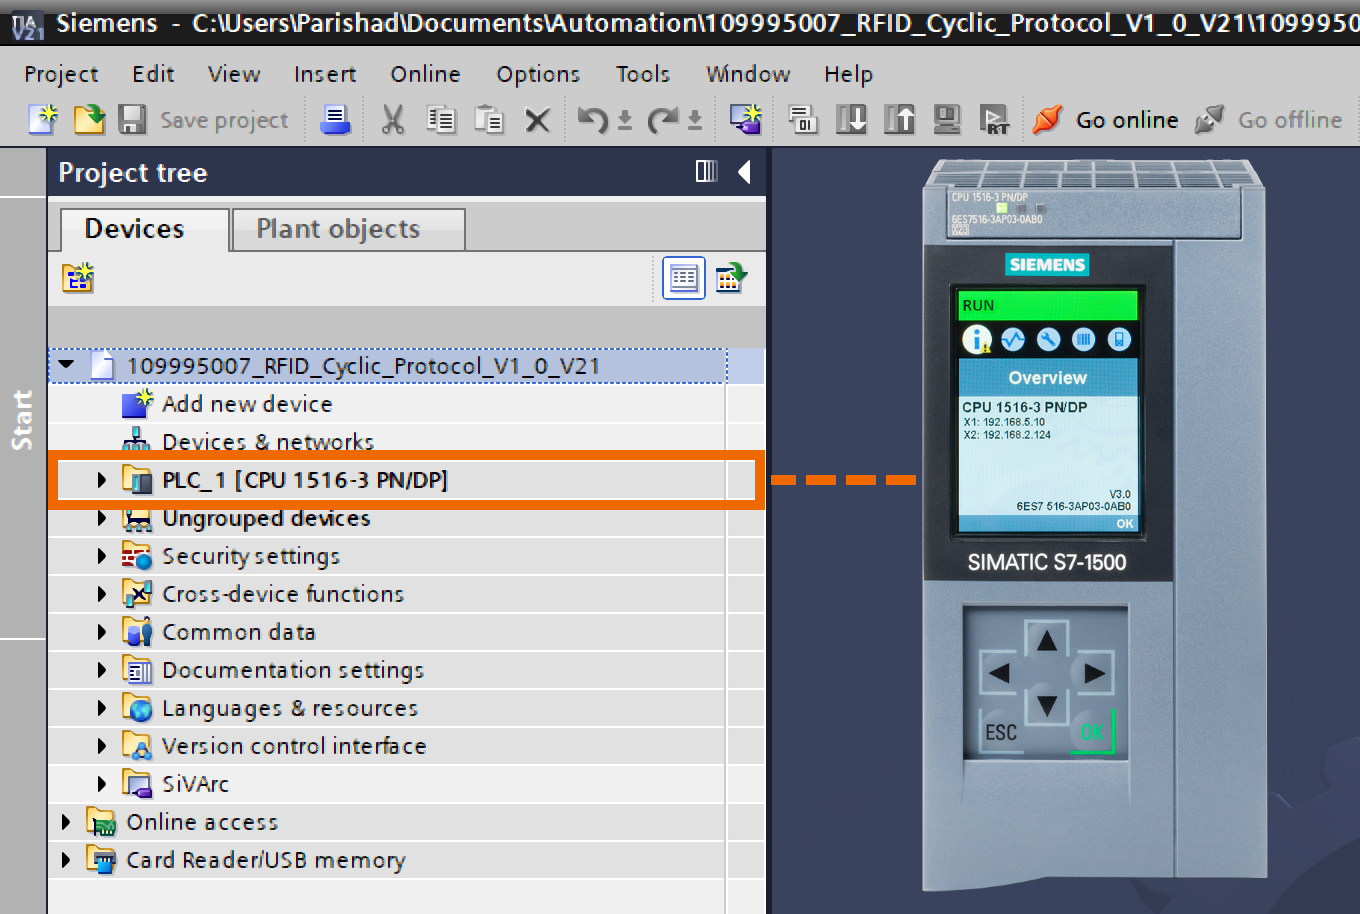Click the Download to device icon
This screenshot has width=1360, height=914.
pyautogui.click(x=851, y=120)
